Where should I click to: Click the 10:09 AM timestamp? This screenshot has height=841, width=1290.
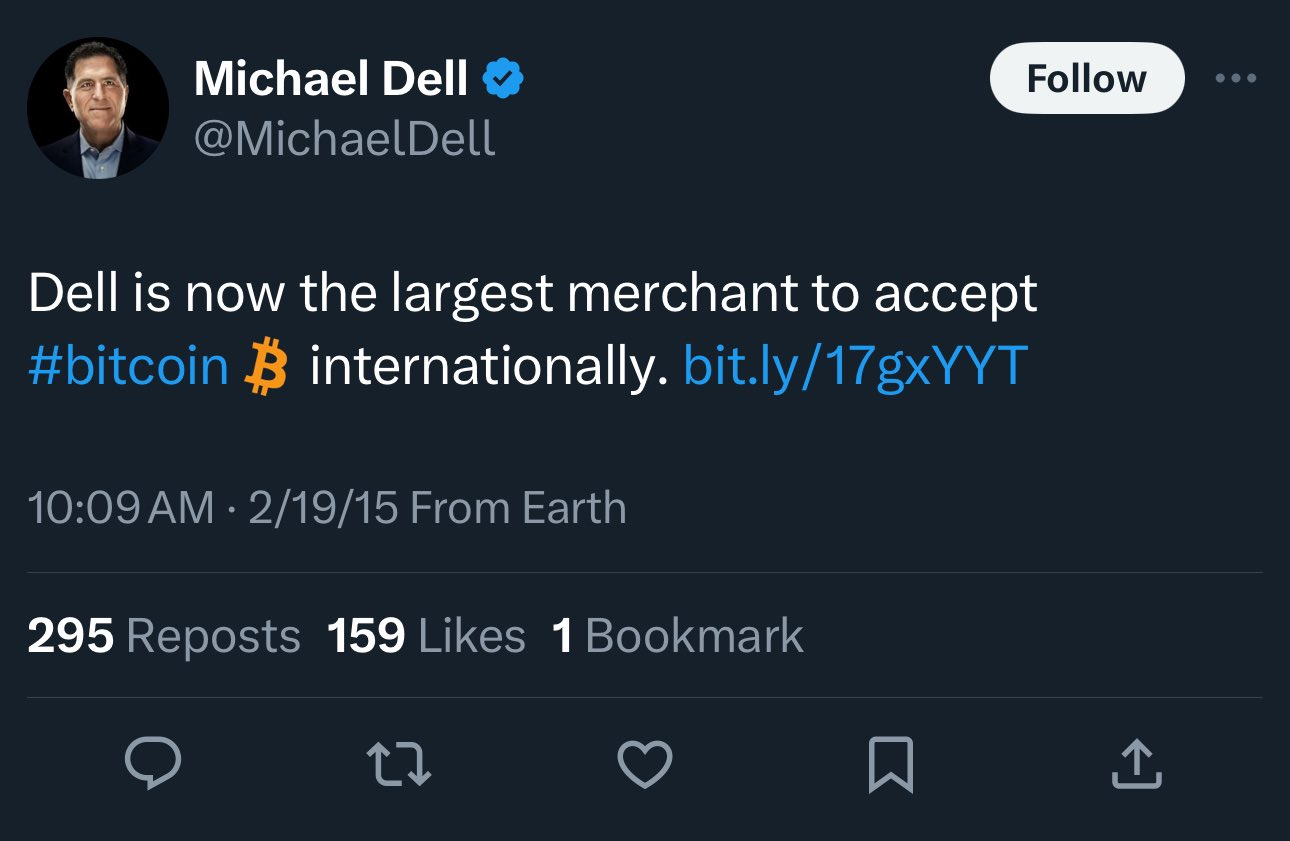[120, 508]
